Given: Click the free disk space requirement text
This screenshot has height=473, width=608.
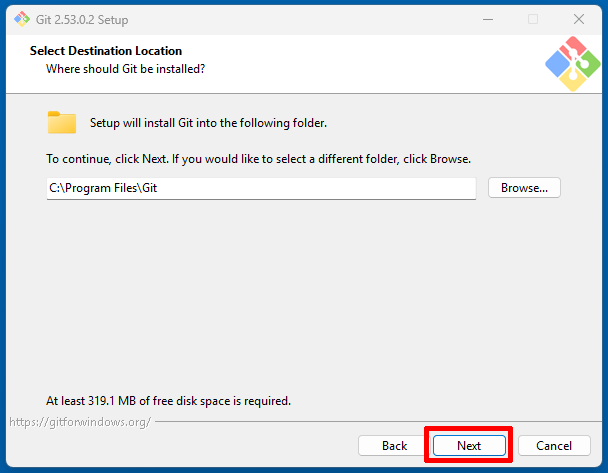Looking at the screenshot, I should [168, 401].
